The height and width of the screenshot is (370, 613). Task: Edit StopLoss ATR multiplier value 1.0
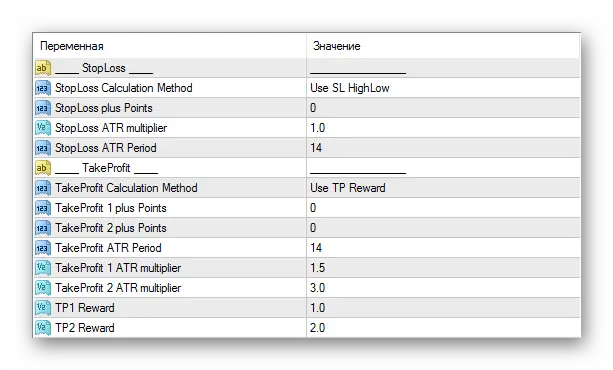tap(443, 128)
